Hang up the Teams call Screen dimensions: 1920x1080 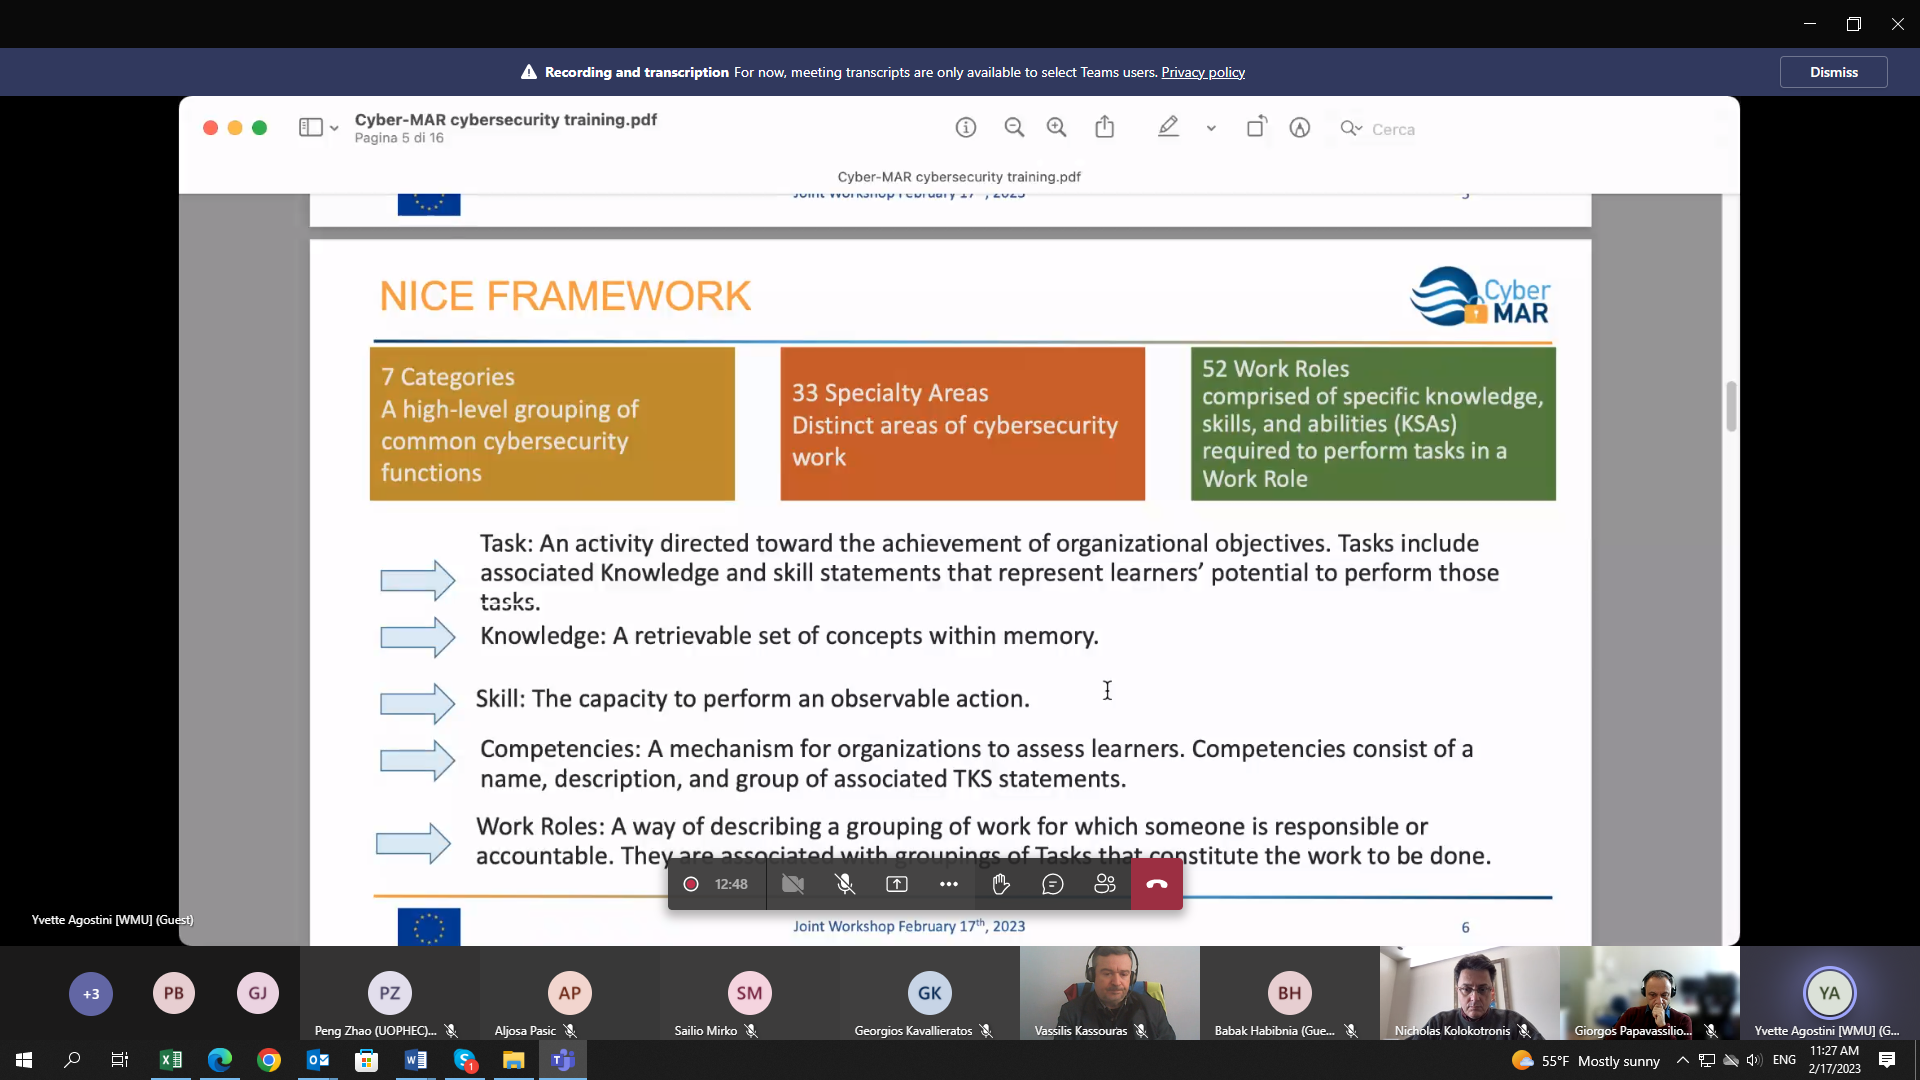1156,884
